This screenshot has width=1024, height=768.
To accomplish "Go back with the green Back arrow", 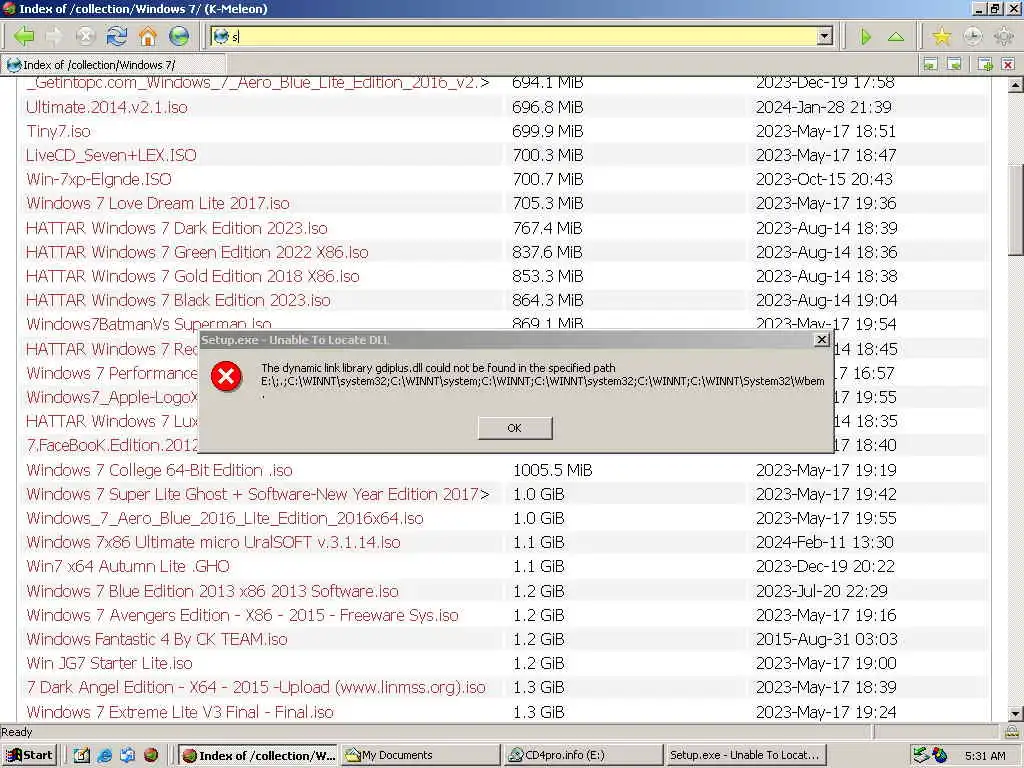I will pos(24,36).
